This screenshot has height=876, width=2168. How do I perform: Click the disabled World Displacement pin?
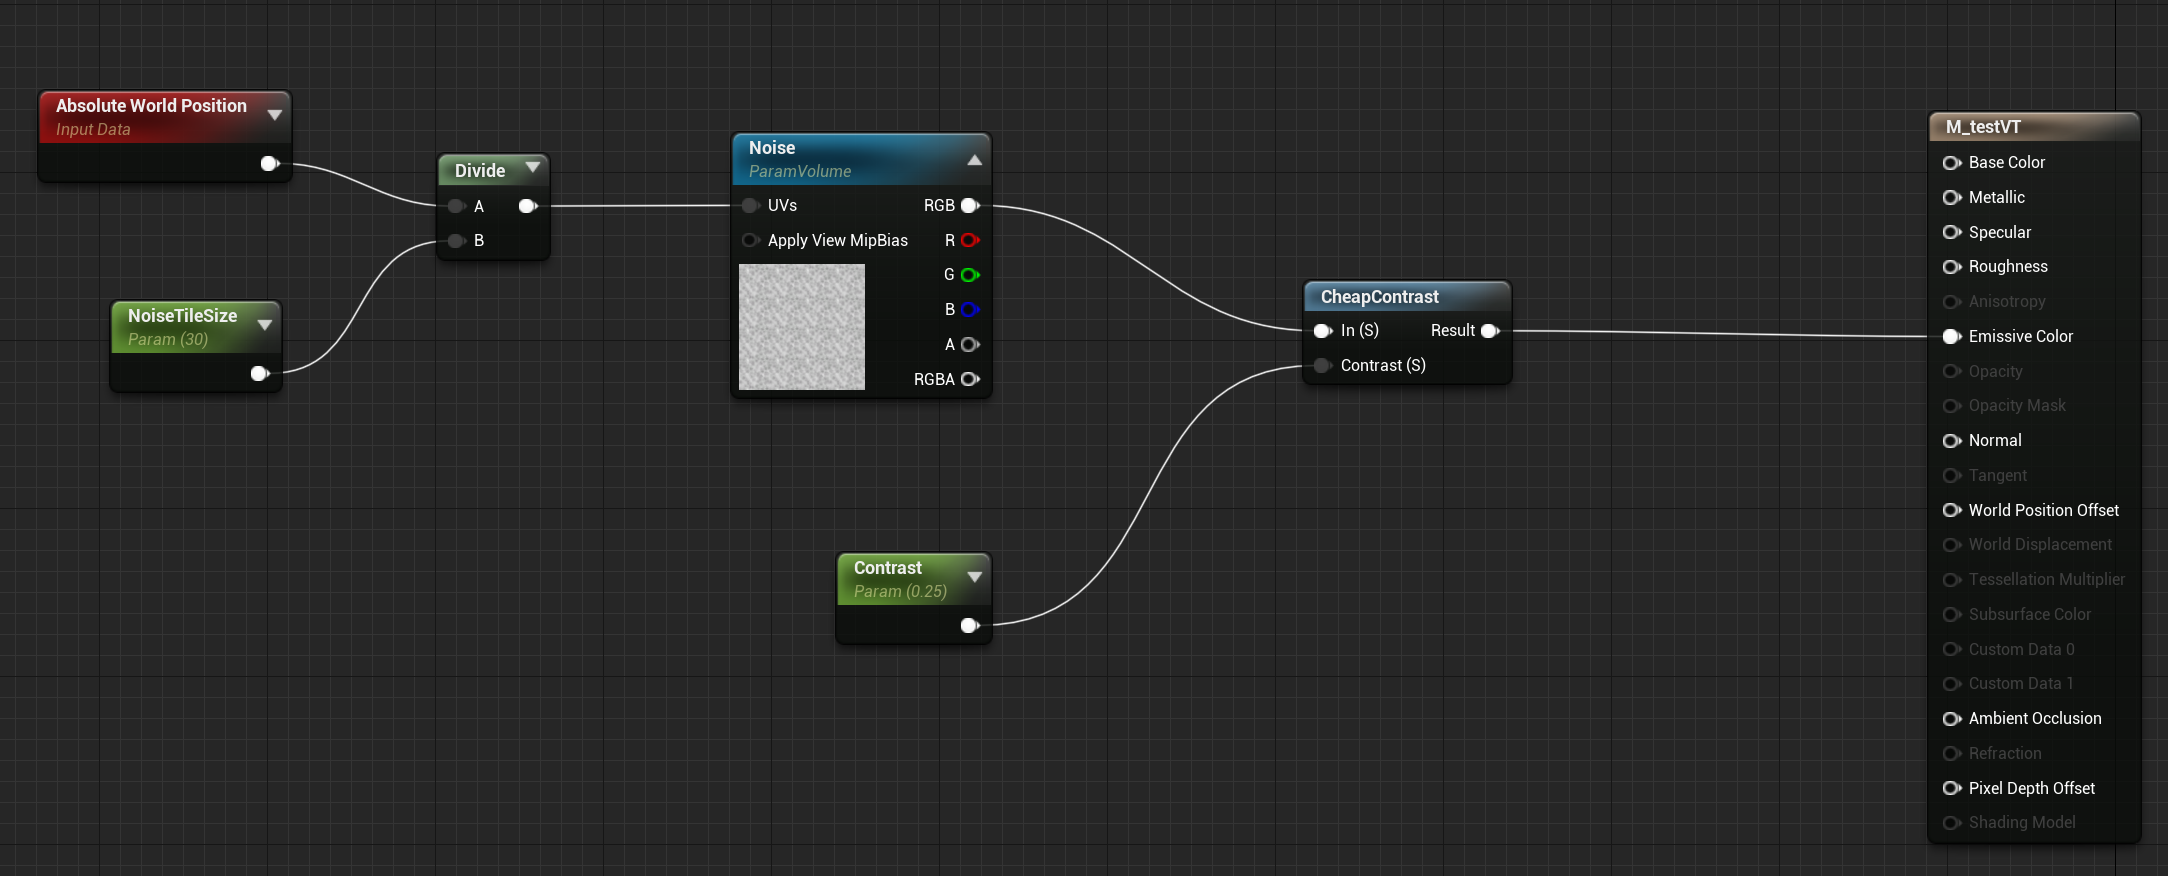(1952, 544)
